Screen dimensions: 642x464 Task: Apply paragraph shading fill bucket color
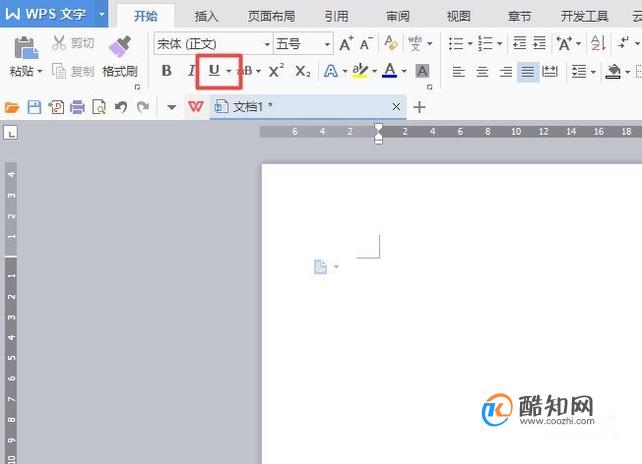(x=613, y=72)
